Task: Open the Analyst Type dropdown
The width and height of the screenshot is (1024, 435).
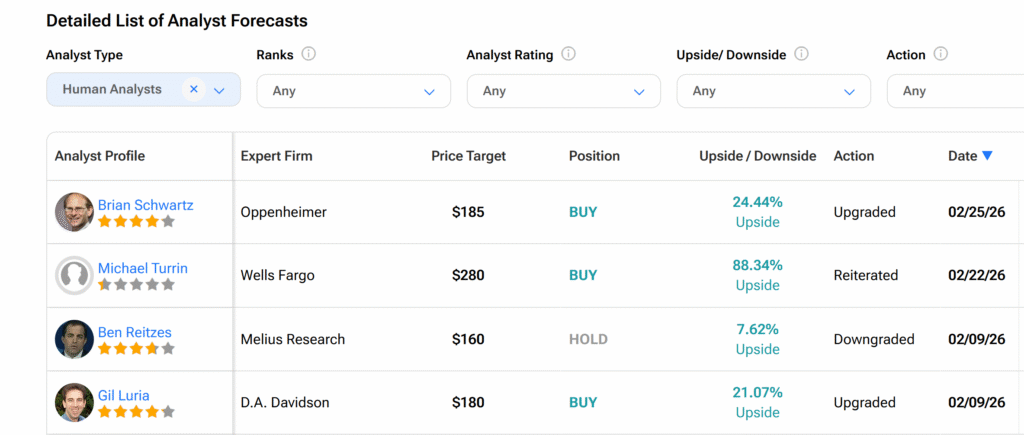Action: tap(220, 90)
